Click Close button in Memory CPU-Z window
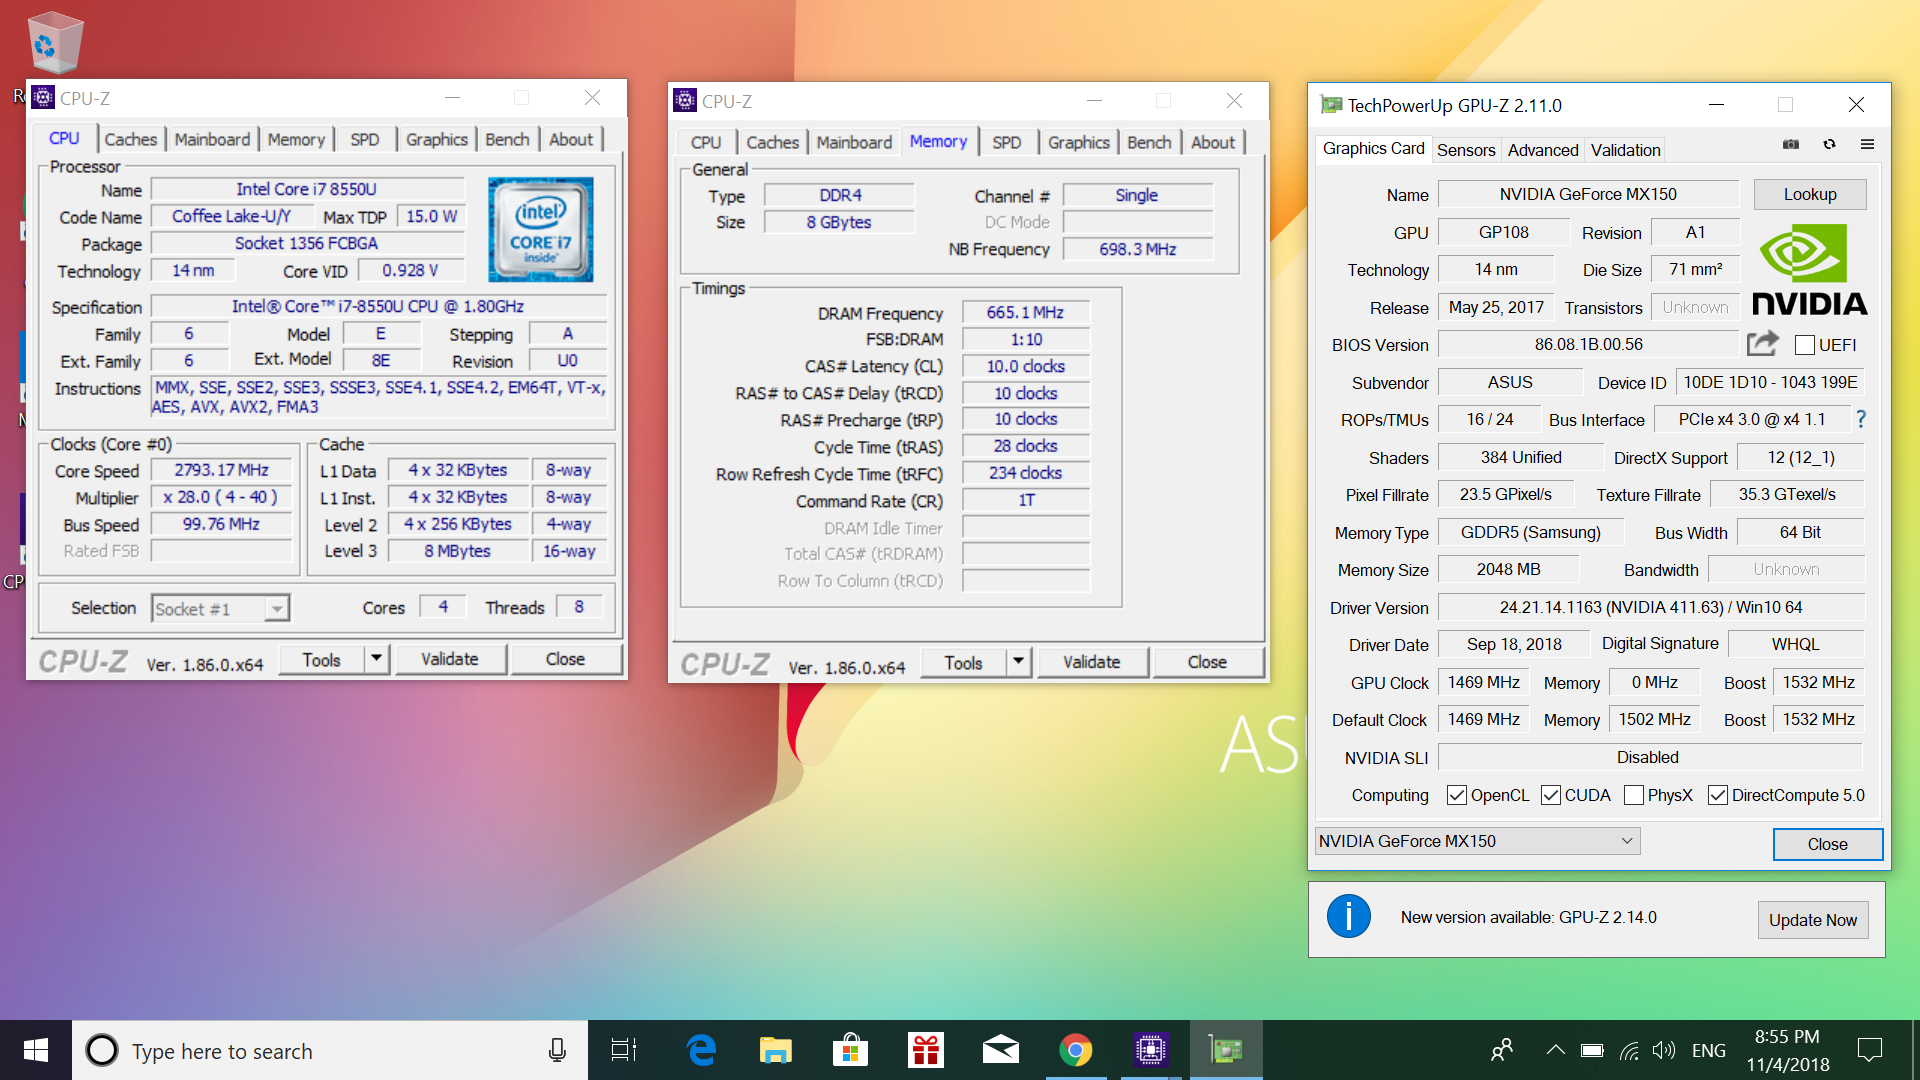 pyautogui.click(x=1207, y=662)
